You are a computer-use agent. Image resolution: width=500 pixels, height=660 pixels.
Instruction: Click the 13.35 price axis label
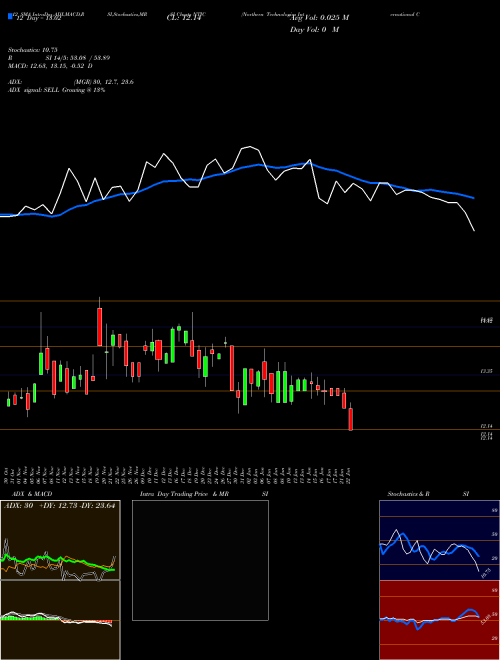pos(487,371)
